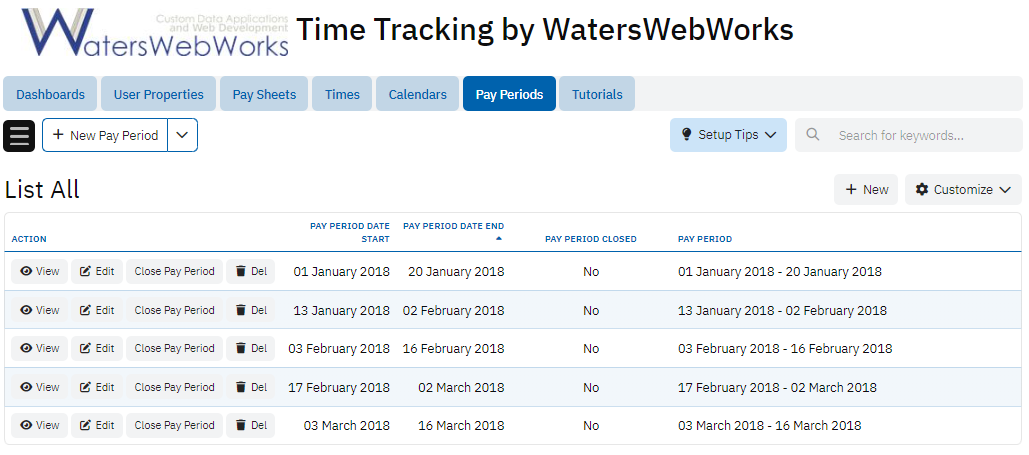The width and height of the screenshot is (1029, 455).
Task: Switch to the Pay Sheets tab
Action: [264, 94]
